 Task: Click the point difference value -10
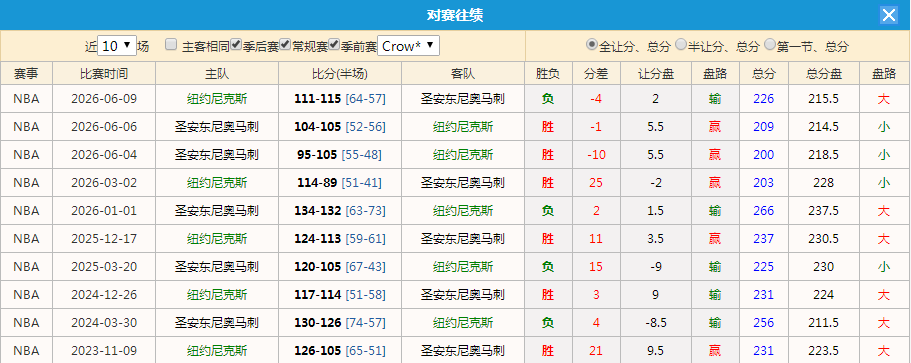point(596,155)
